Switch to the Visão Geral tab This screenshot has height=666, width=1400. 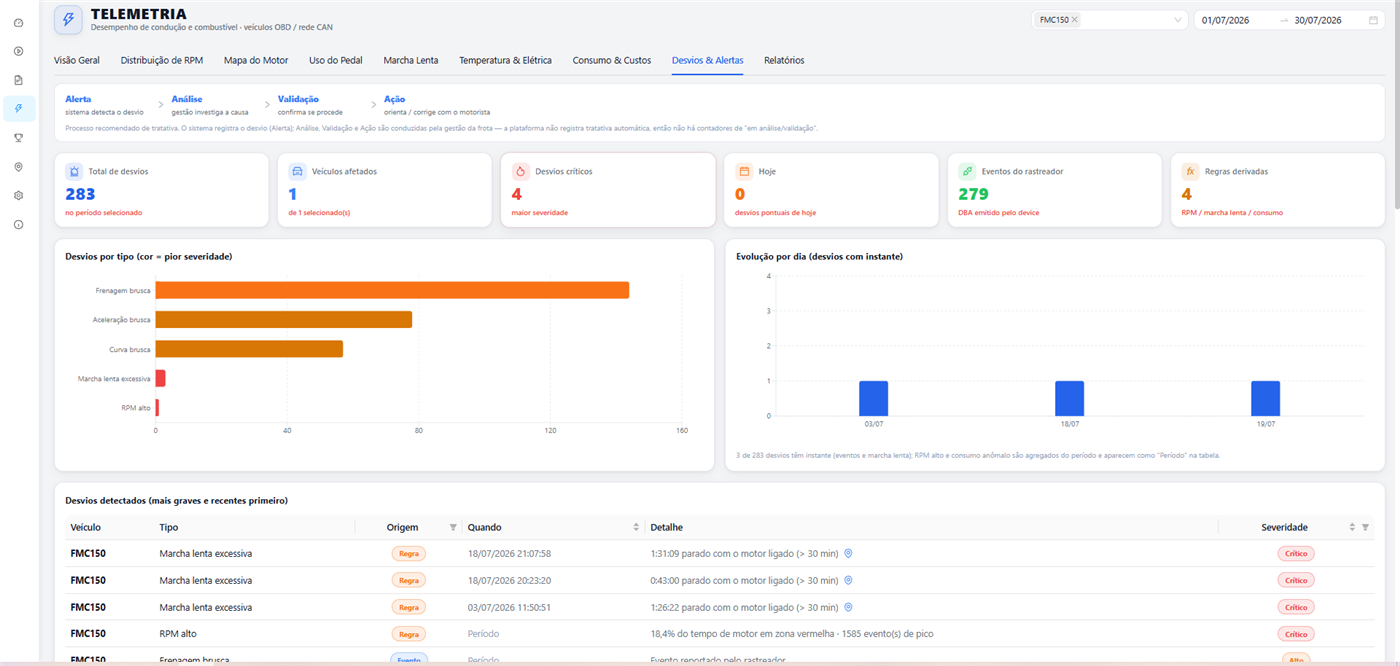pyautogui.click(x=77, y=60)
